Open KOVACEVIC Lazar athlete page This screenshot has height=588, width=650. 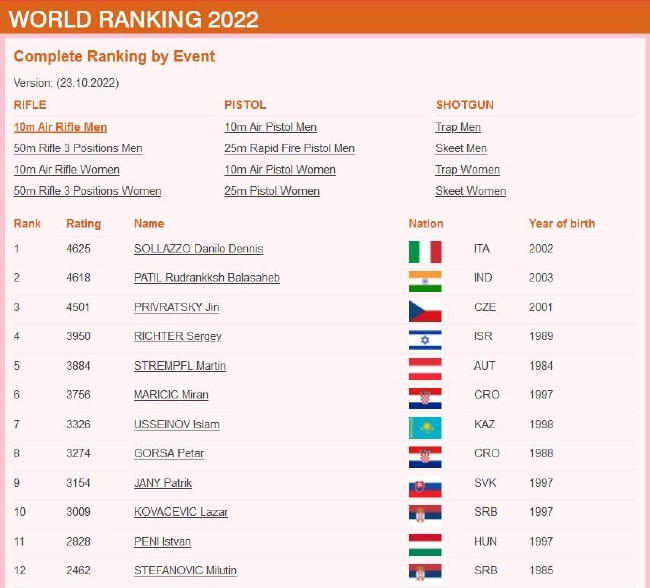coord(181,512)
